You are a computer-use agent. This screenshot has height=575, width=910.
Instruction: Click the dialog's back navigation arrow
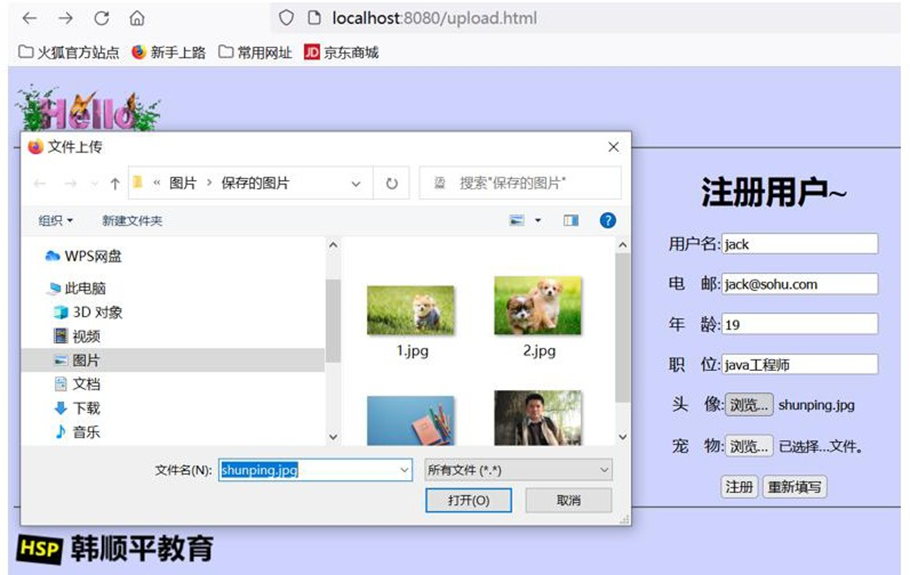click(39, 183)
